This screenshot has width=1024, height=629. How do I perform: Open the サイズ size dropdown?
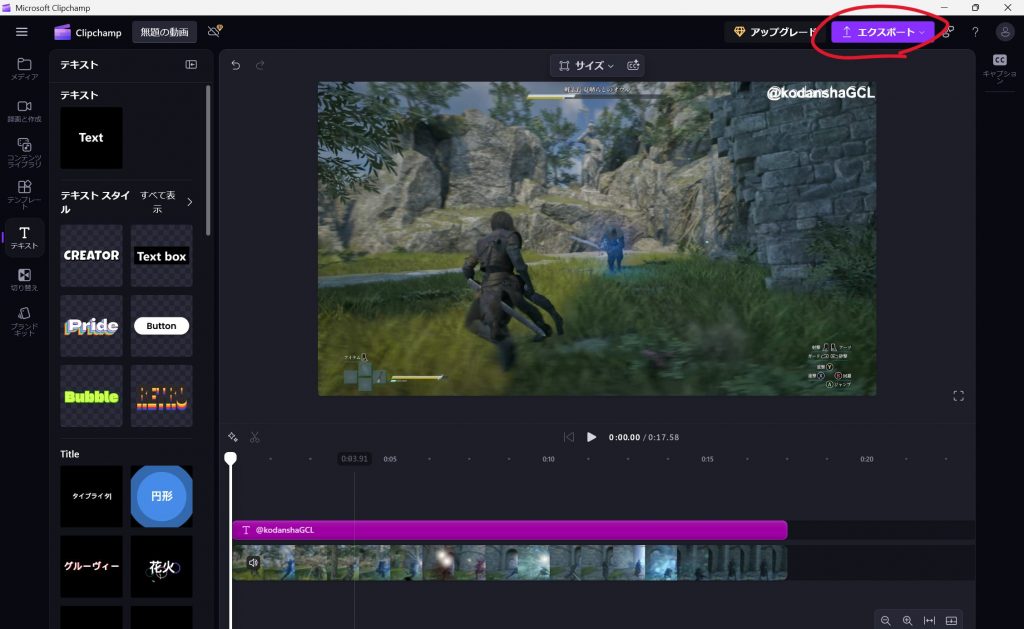586,65
